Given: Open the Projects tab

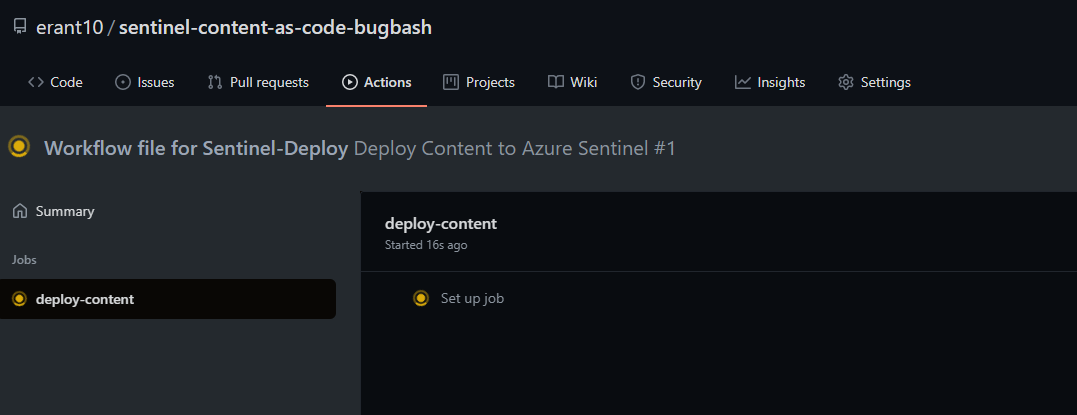Looking at the screenshot, I should point(479,82).
